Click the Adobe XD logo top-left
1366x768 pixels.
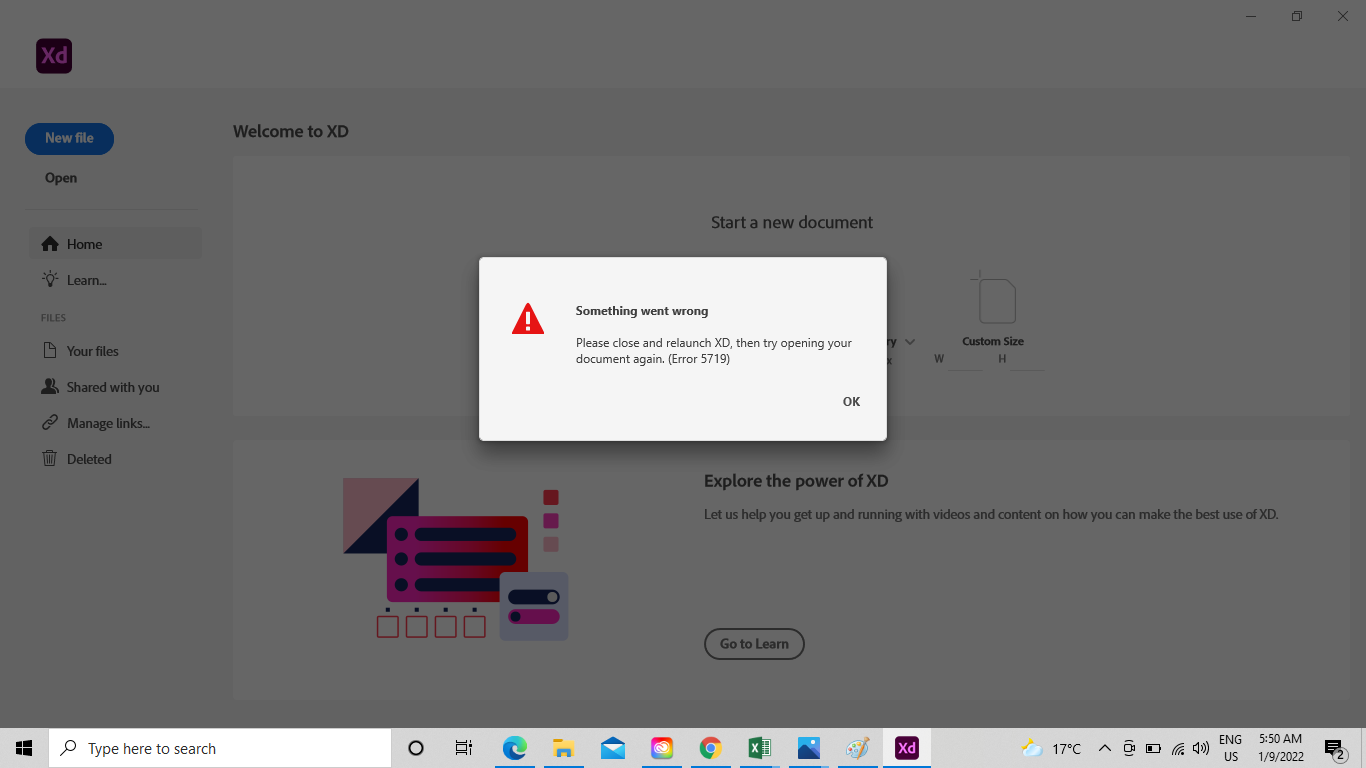coord(53,55)
